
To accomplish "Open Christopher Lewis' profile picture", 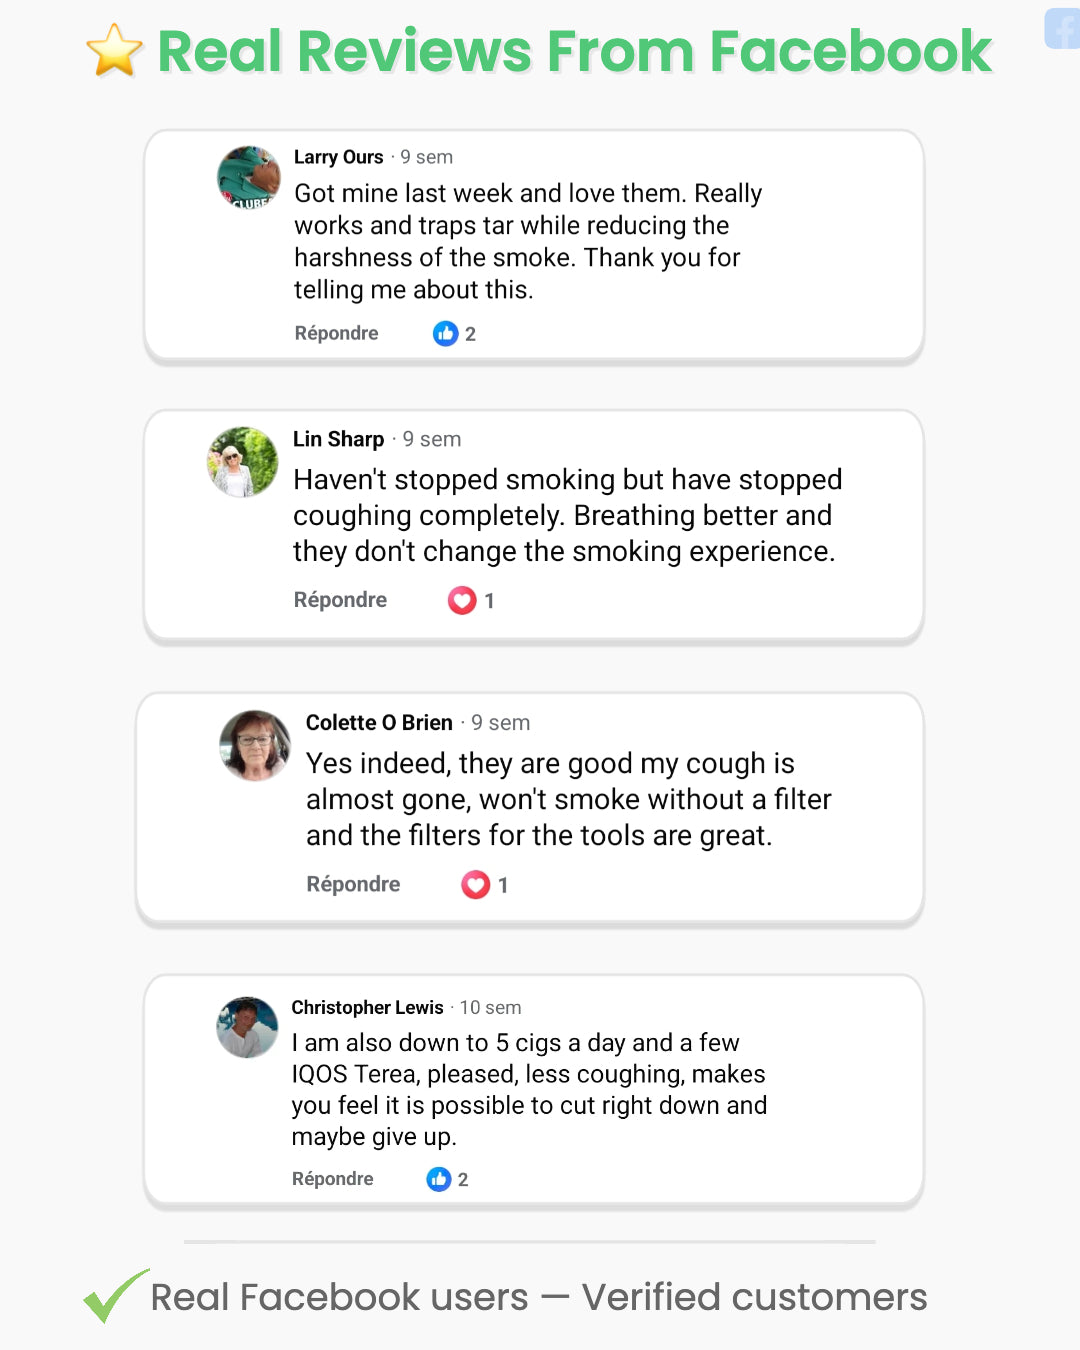I will coord(247,1027).
